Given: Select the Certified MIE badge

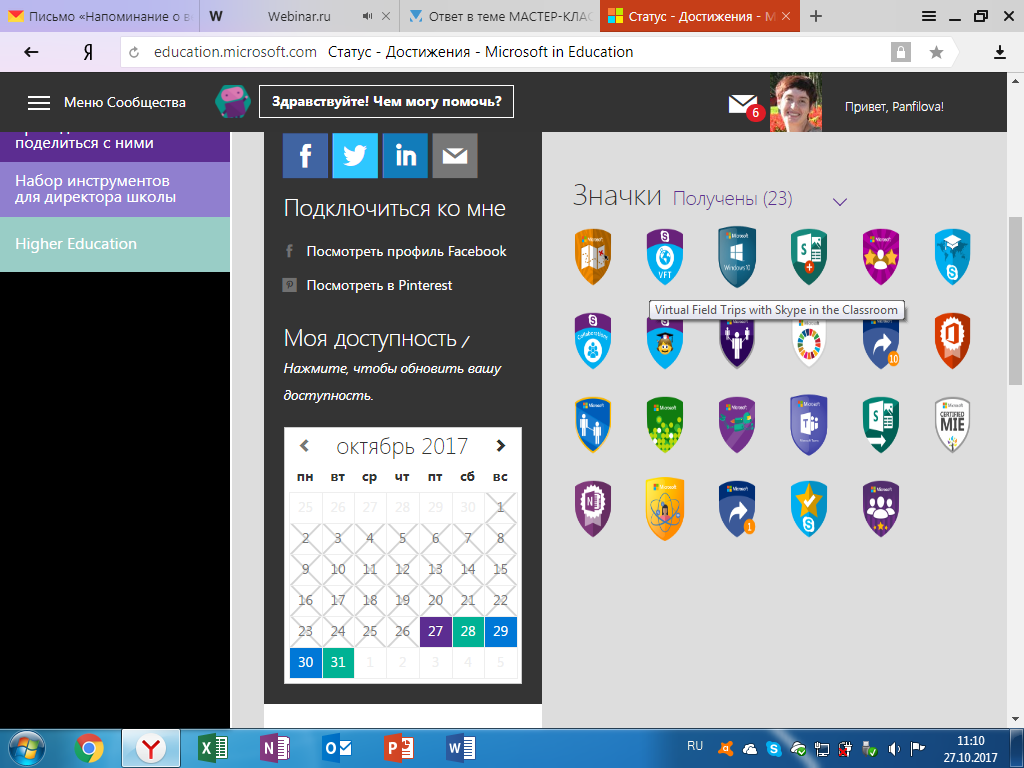Looking at the screenshot, I should click(x=952, y=424).
